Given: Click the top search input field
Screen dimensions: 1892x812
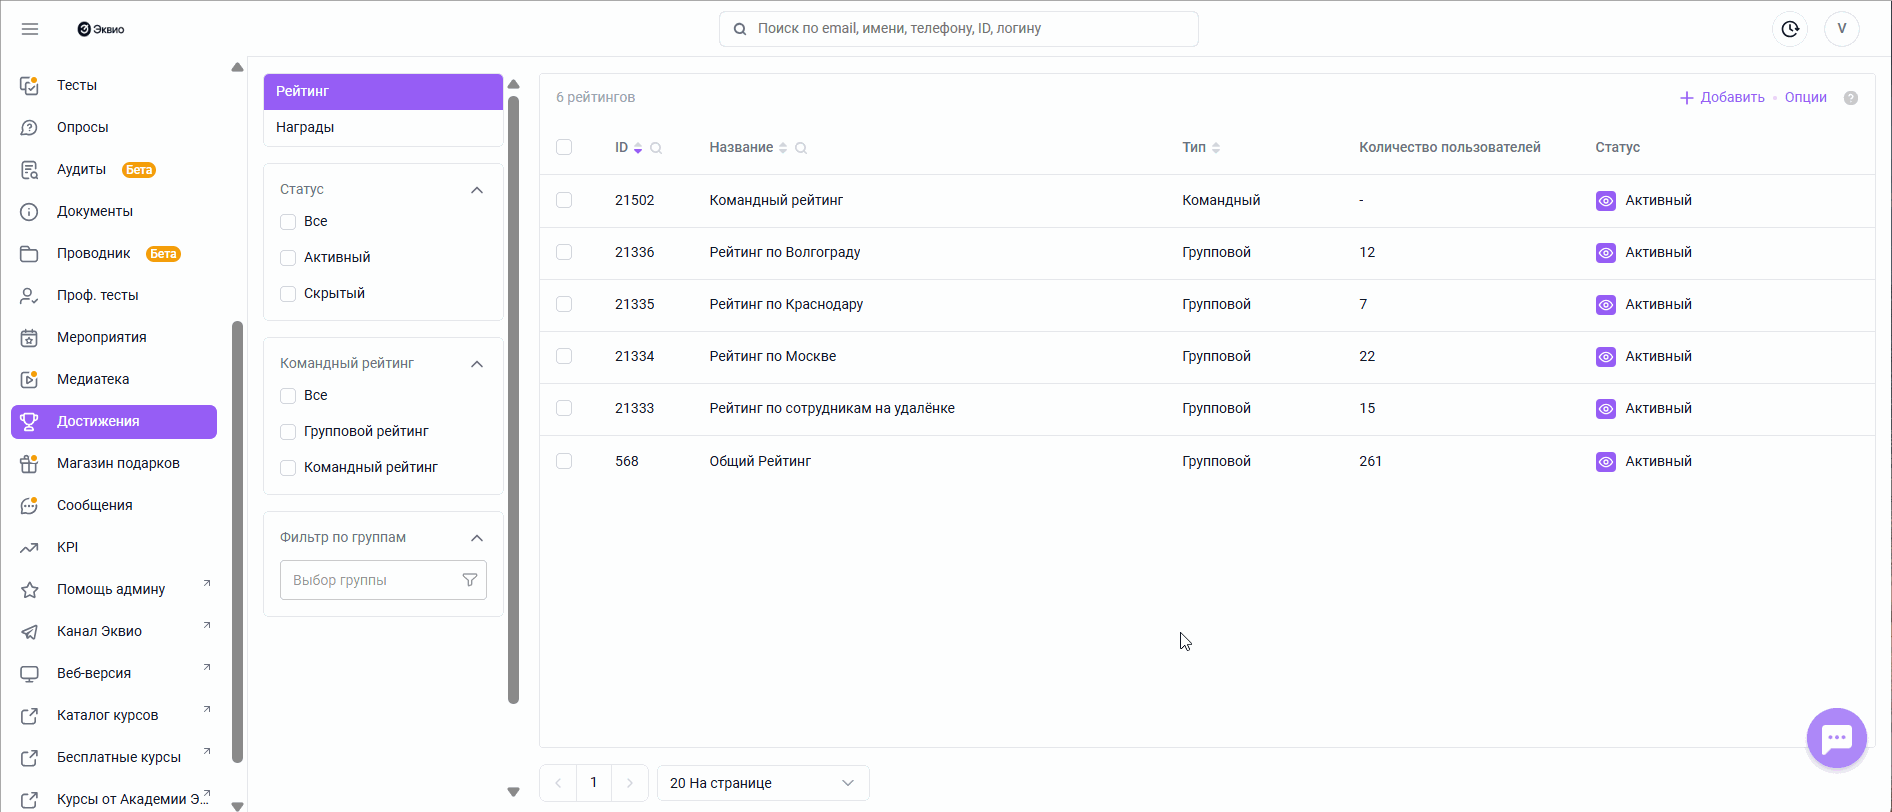Looking at the screenshot, I should [958, 29].
